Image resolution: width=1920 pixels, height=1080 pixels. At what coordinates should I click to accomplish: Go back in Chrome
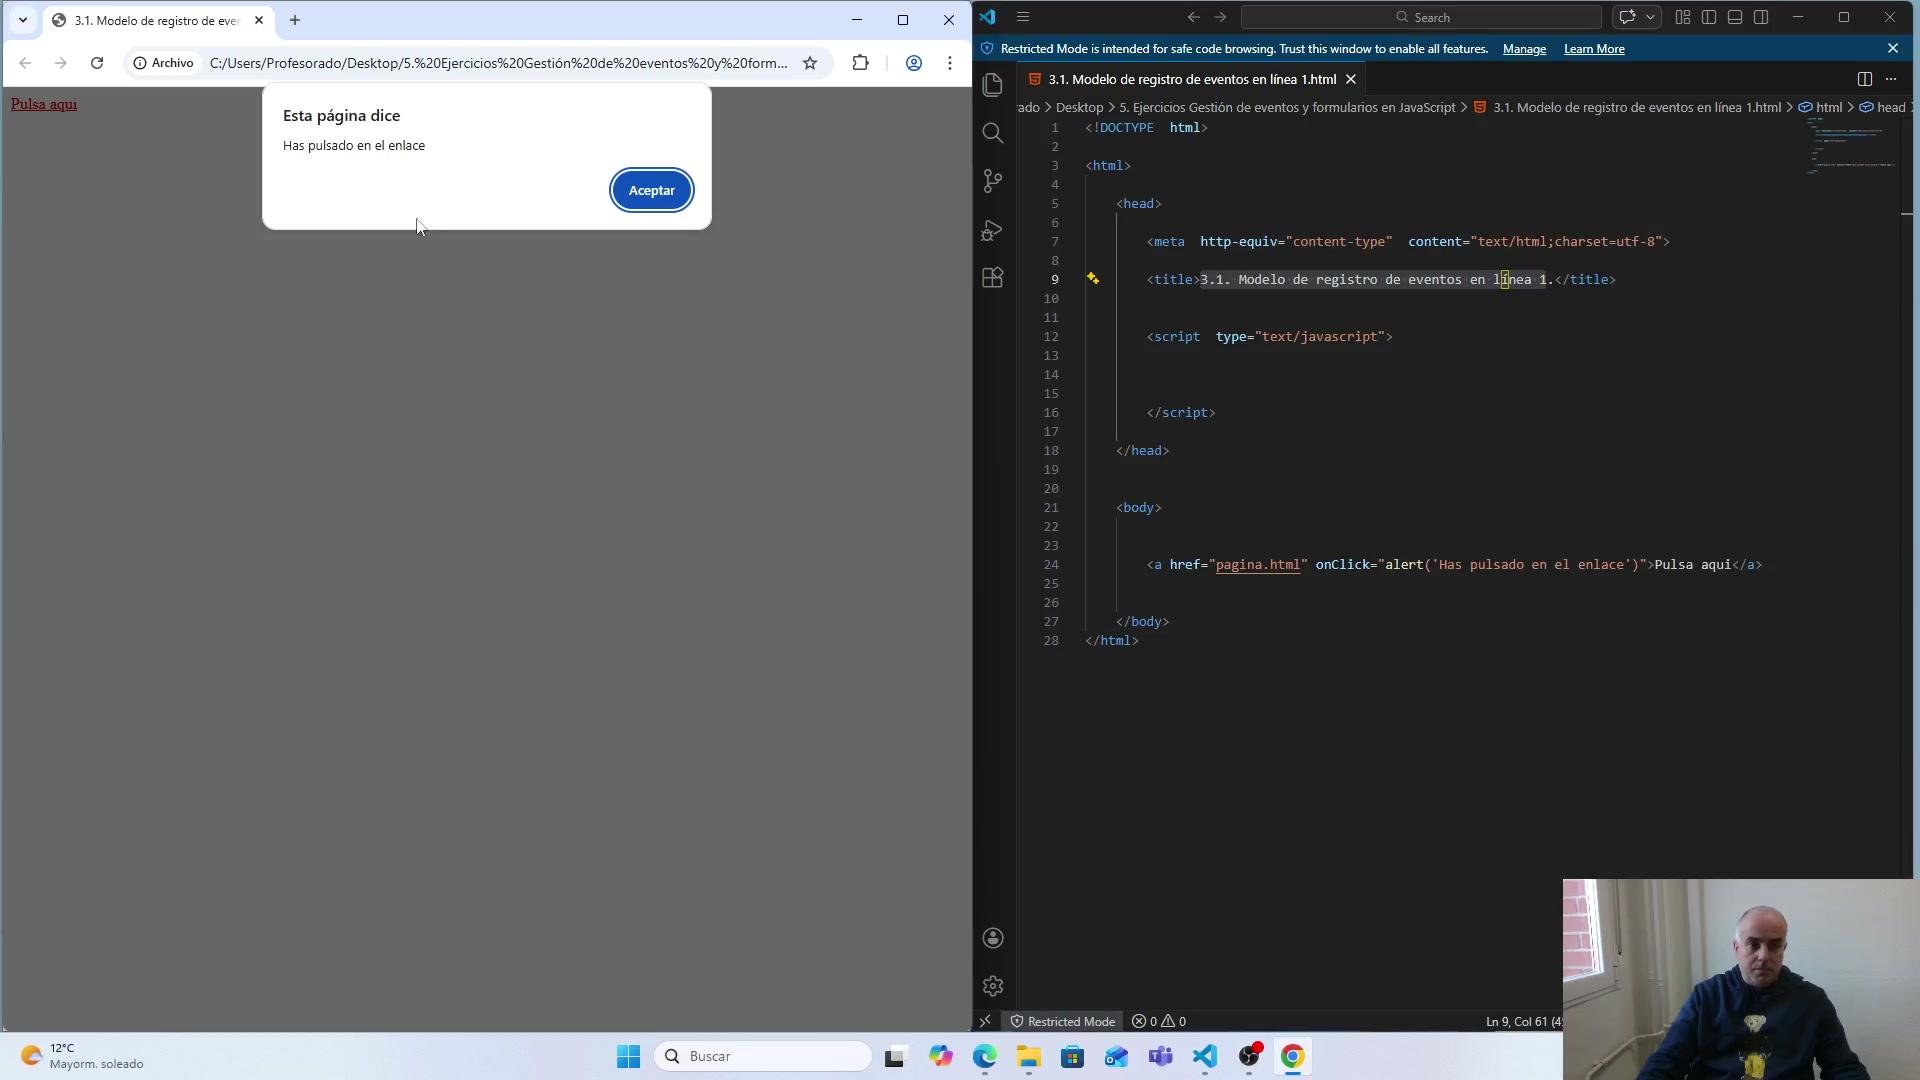pyautogui.click(x=25, y=63)
